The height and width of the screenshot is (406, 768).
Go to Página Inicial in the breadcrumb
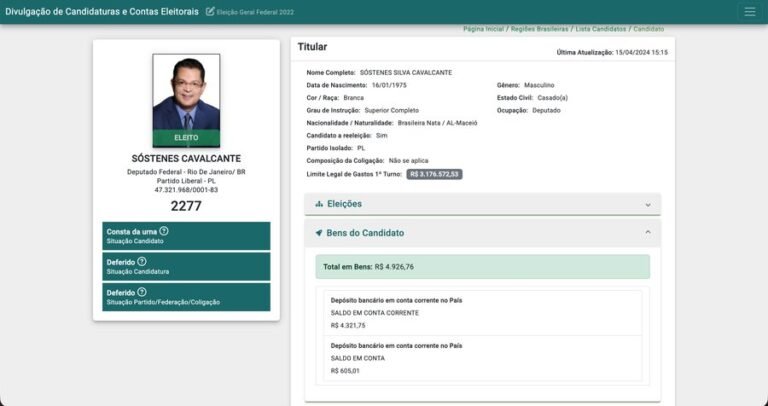pos(483,30)
